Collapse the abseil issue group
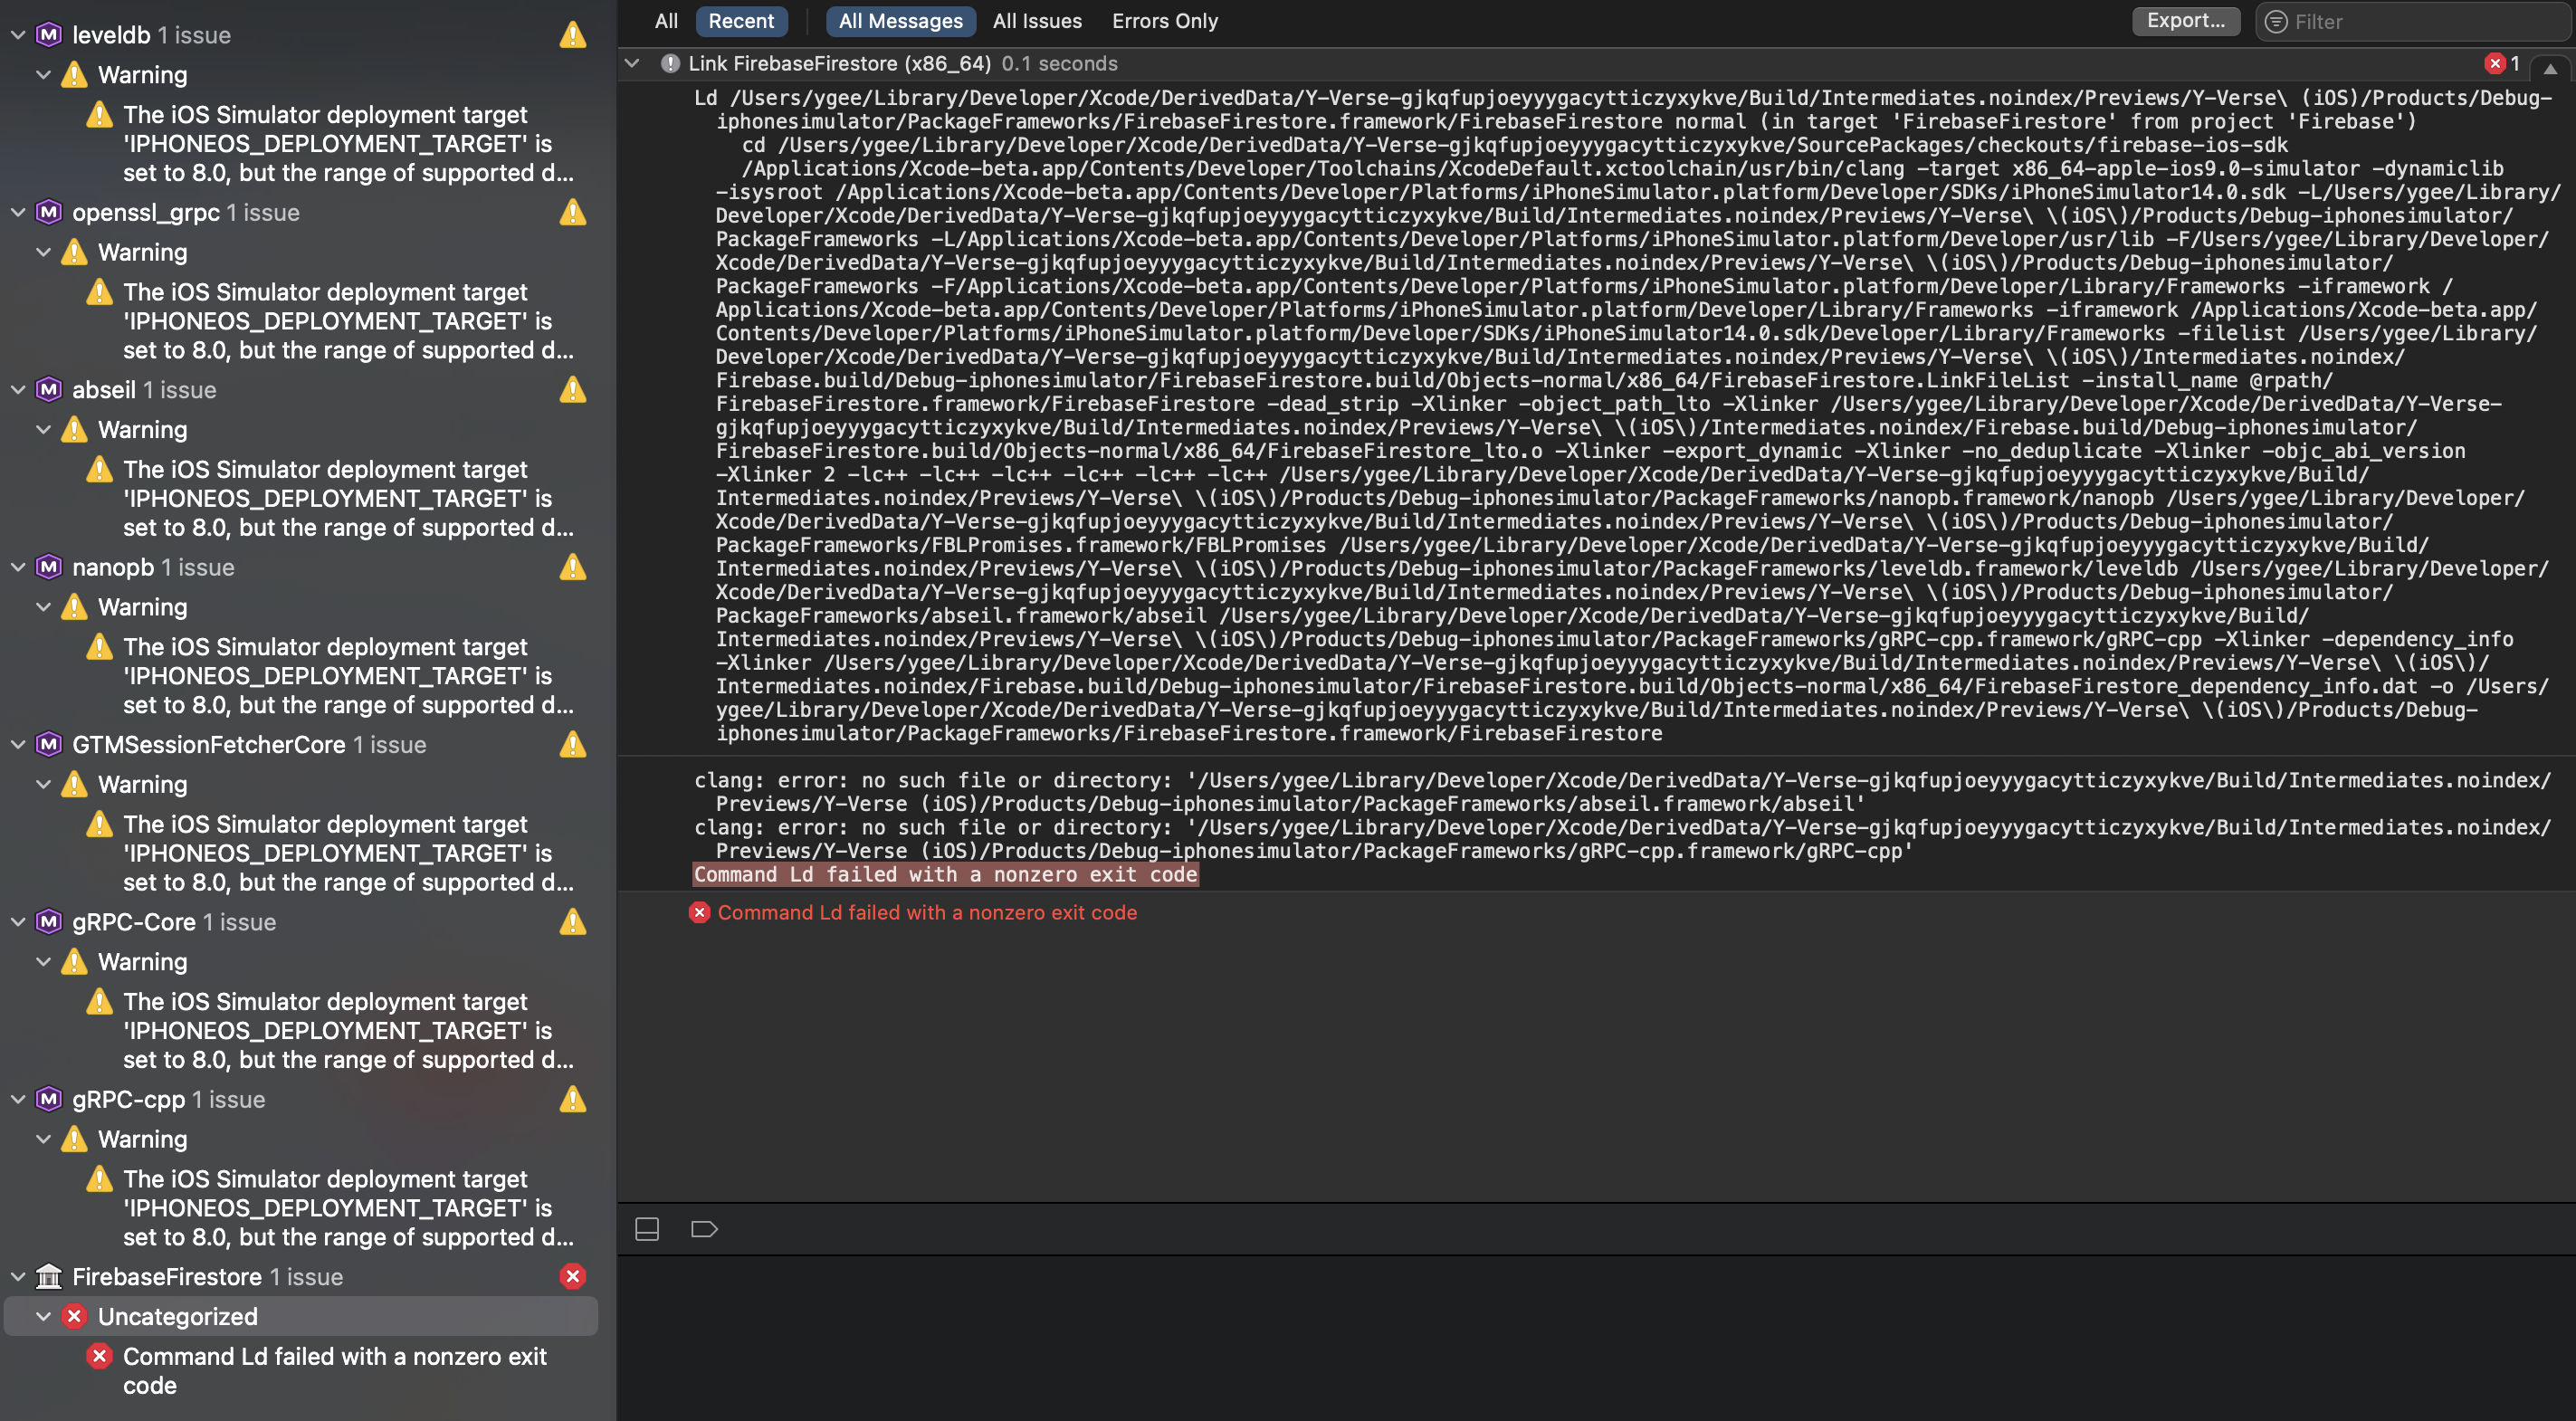This screenshot has height=1421, width=2576. [x=18, y=390]
